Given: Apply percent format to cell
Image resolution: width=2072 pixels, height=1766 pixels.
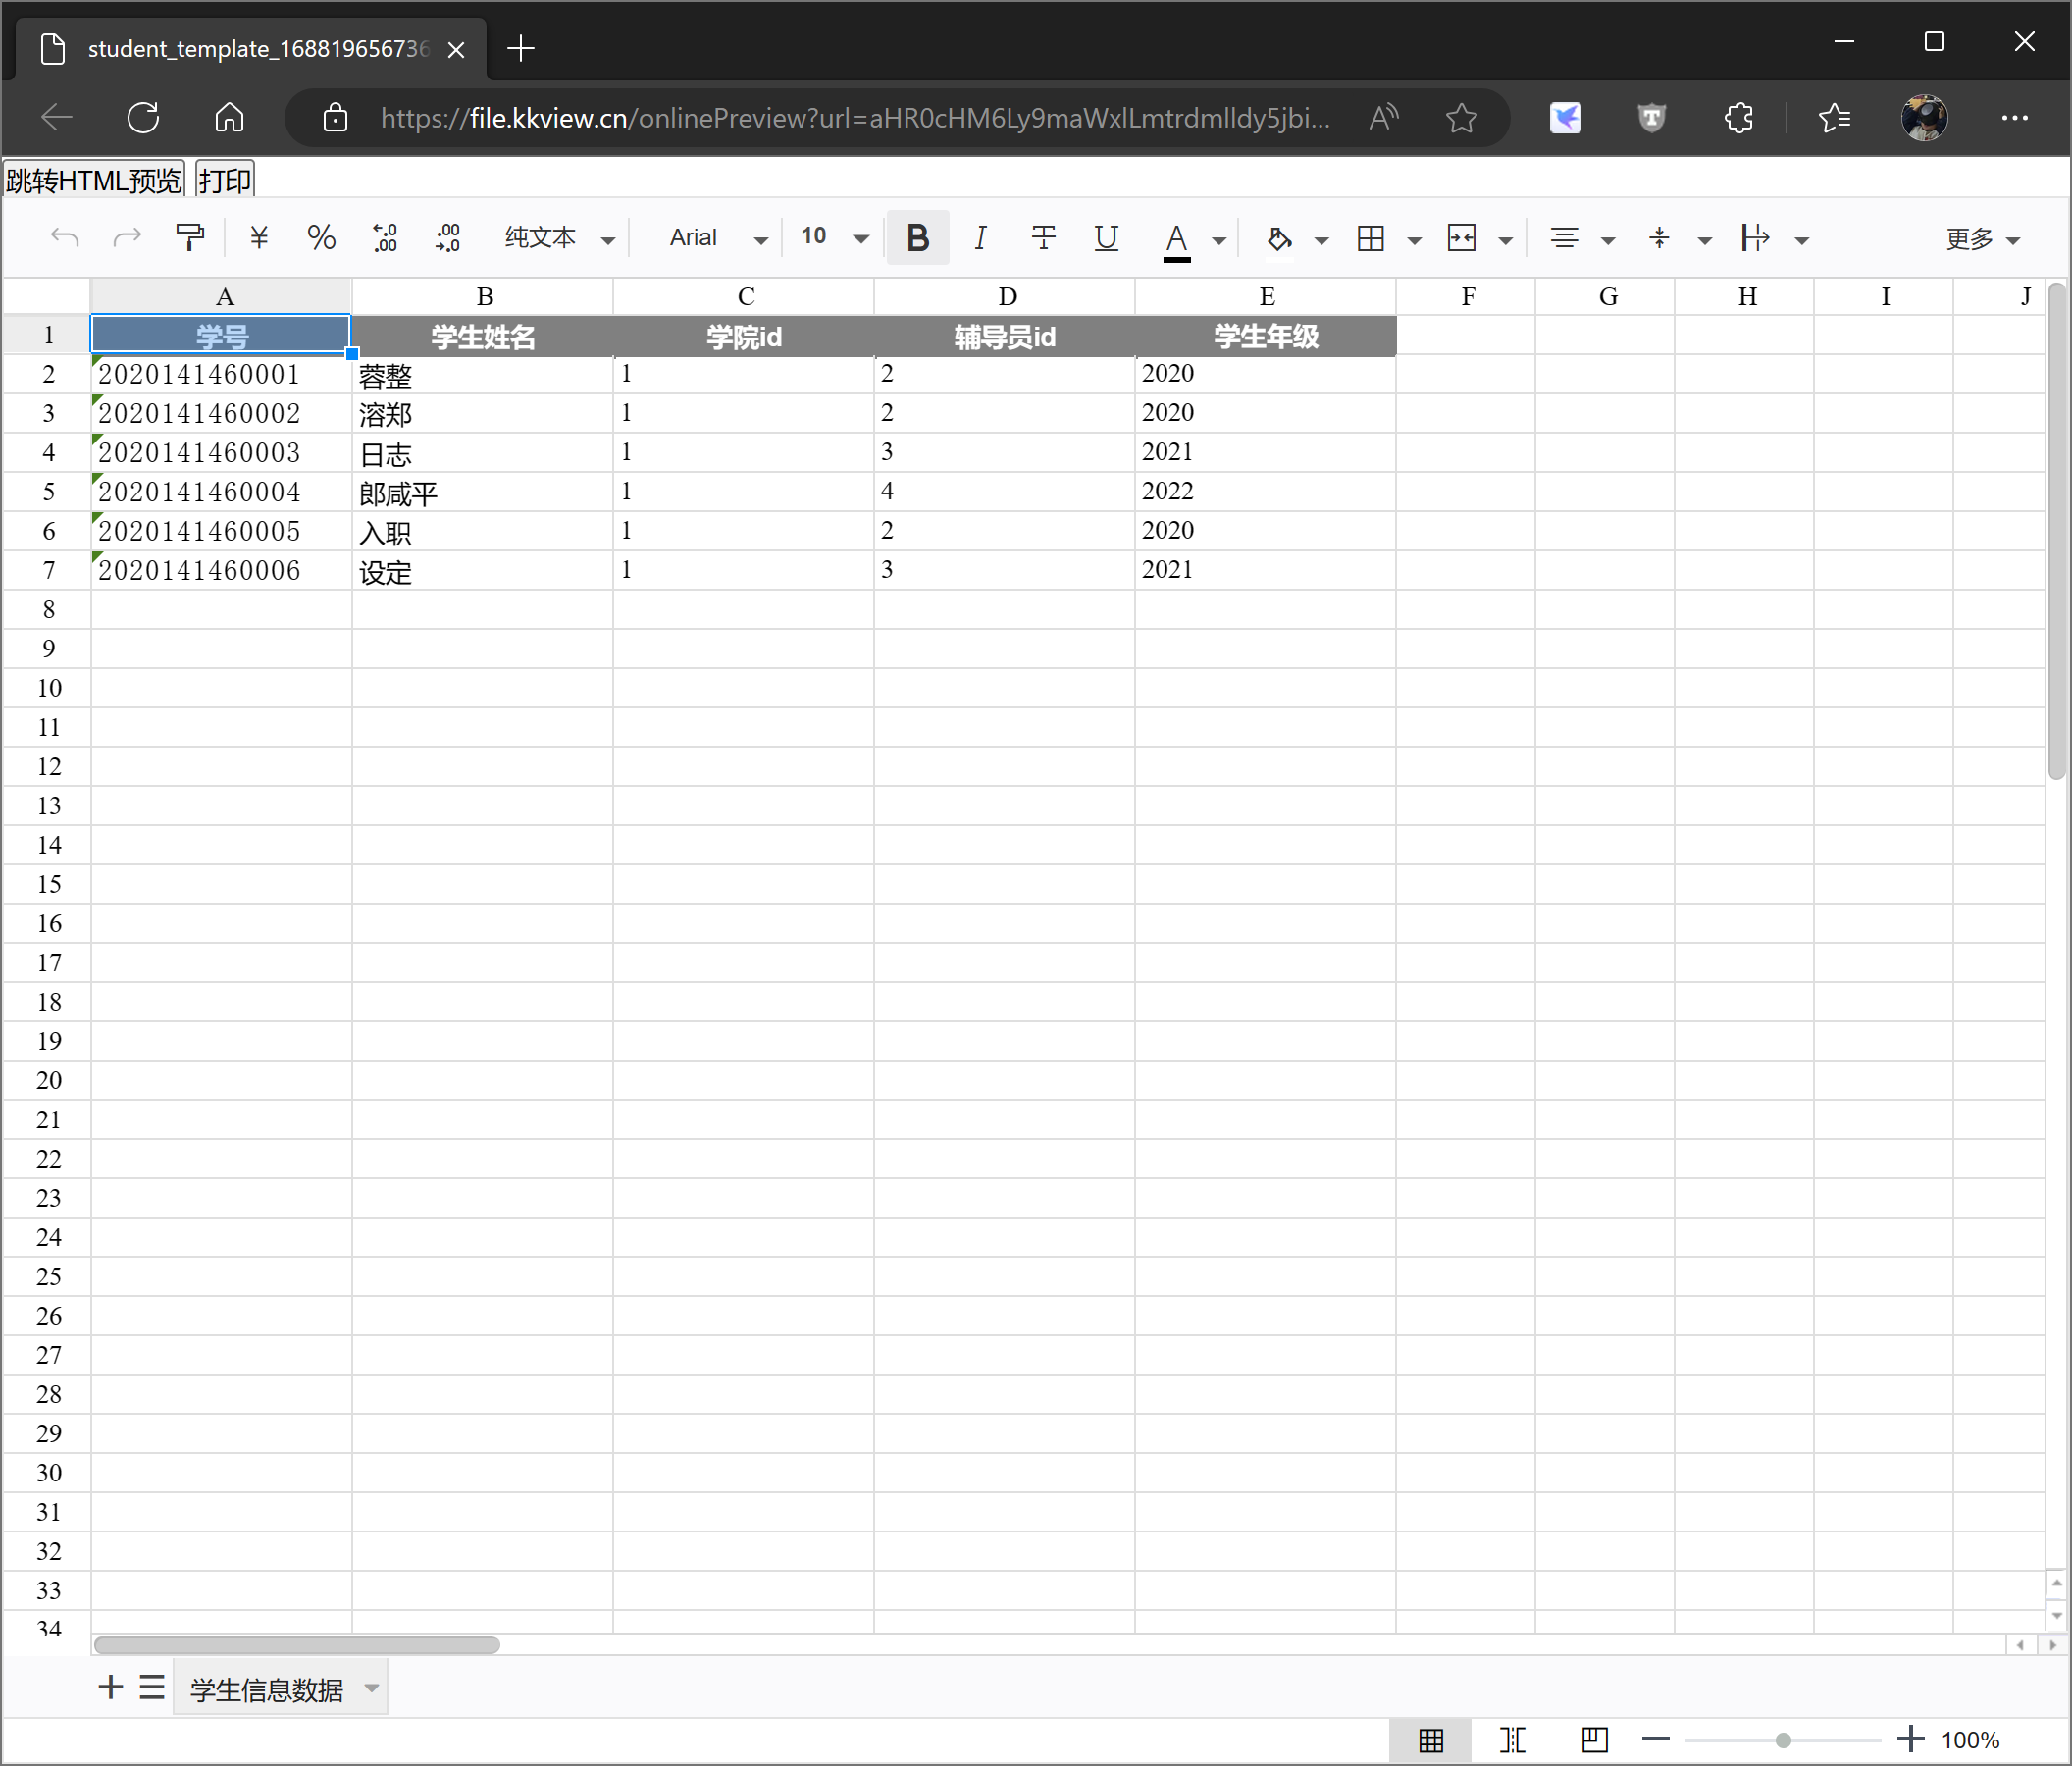Looking at the screenshot, I should tap(321, 238).
